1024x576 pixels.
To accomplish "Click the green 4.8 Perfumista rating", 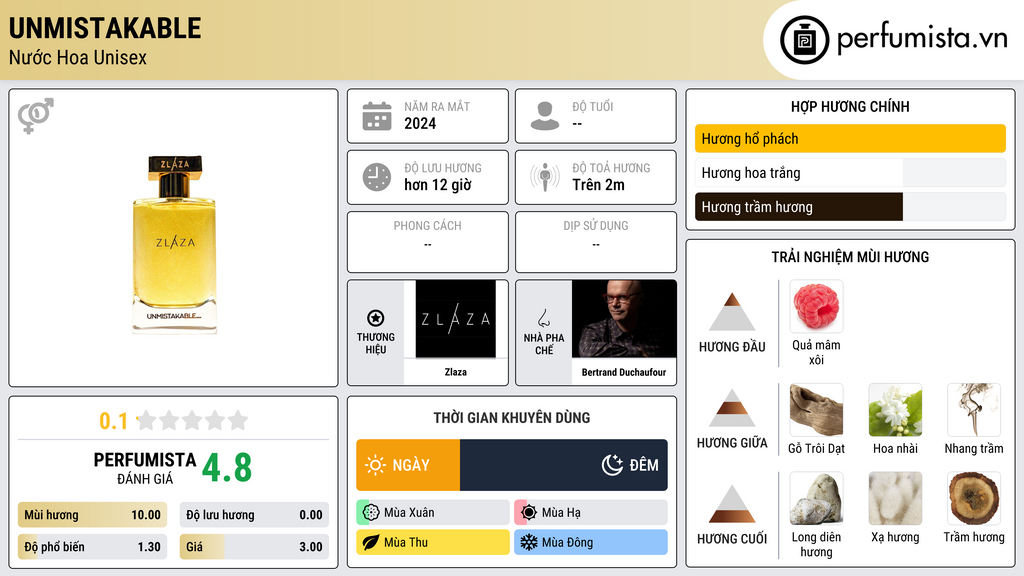I will pos(227,468).
